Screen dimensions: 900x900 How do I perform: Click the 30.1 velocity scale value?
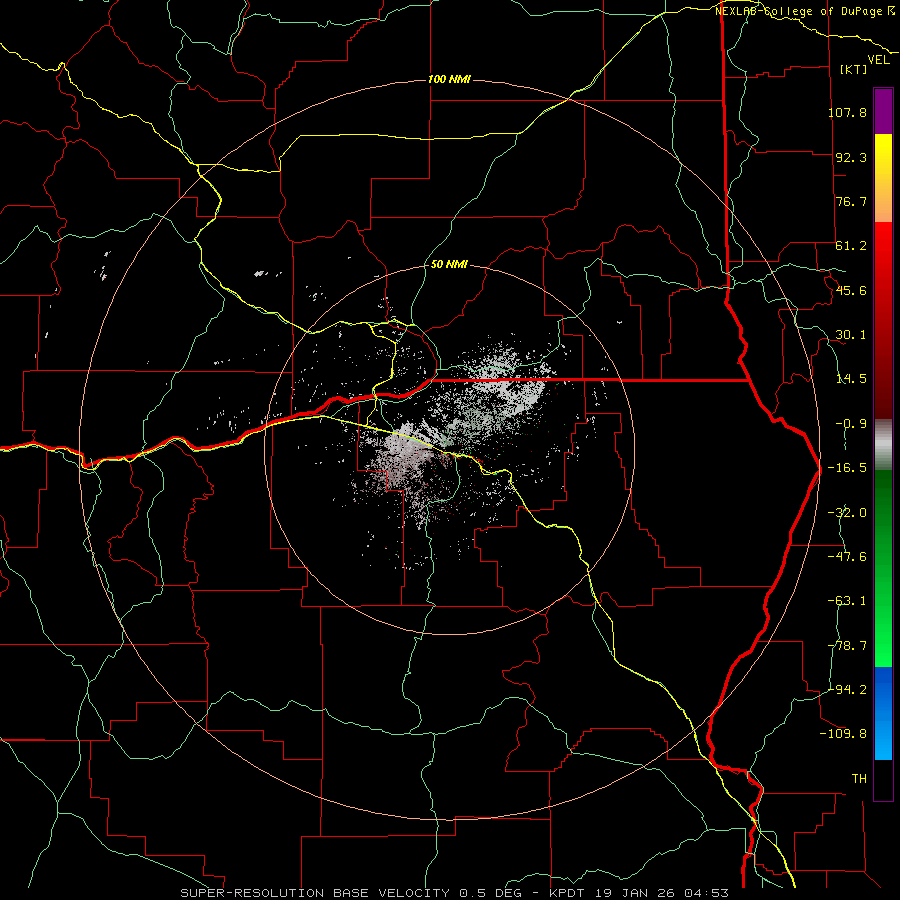pyautogui.click(x=851, y=335)
